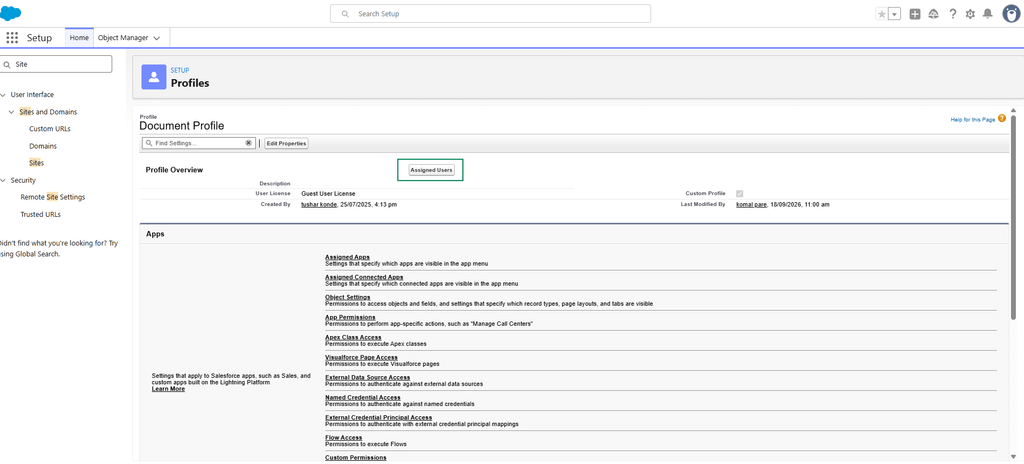The height and width of the screenshot is (464, 1024).
Task: Open the Assigned Apps settings link
Action: point(347,257)
